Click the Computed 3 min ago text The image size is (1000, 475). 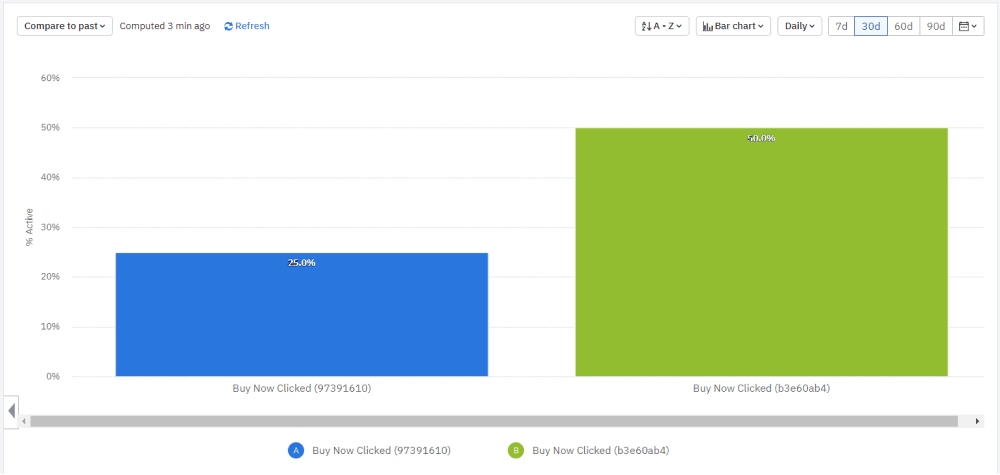click(x=165, y=26)
